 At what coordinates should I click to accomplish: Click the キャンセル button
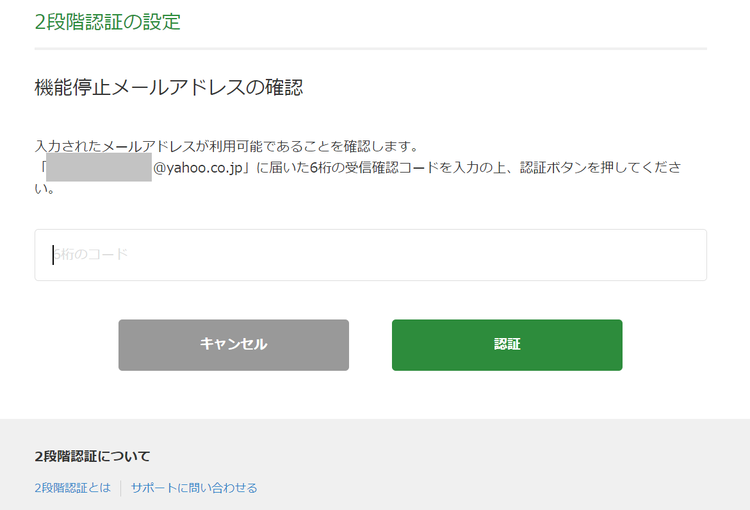coord(233,345)
